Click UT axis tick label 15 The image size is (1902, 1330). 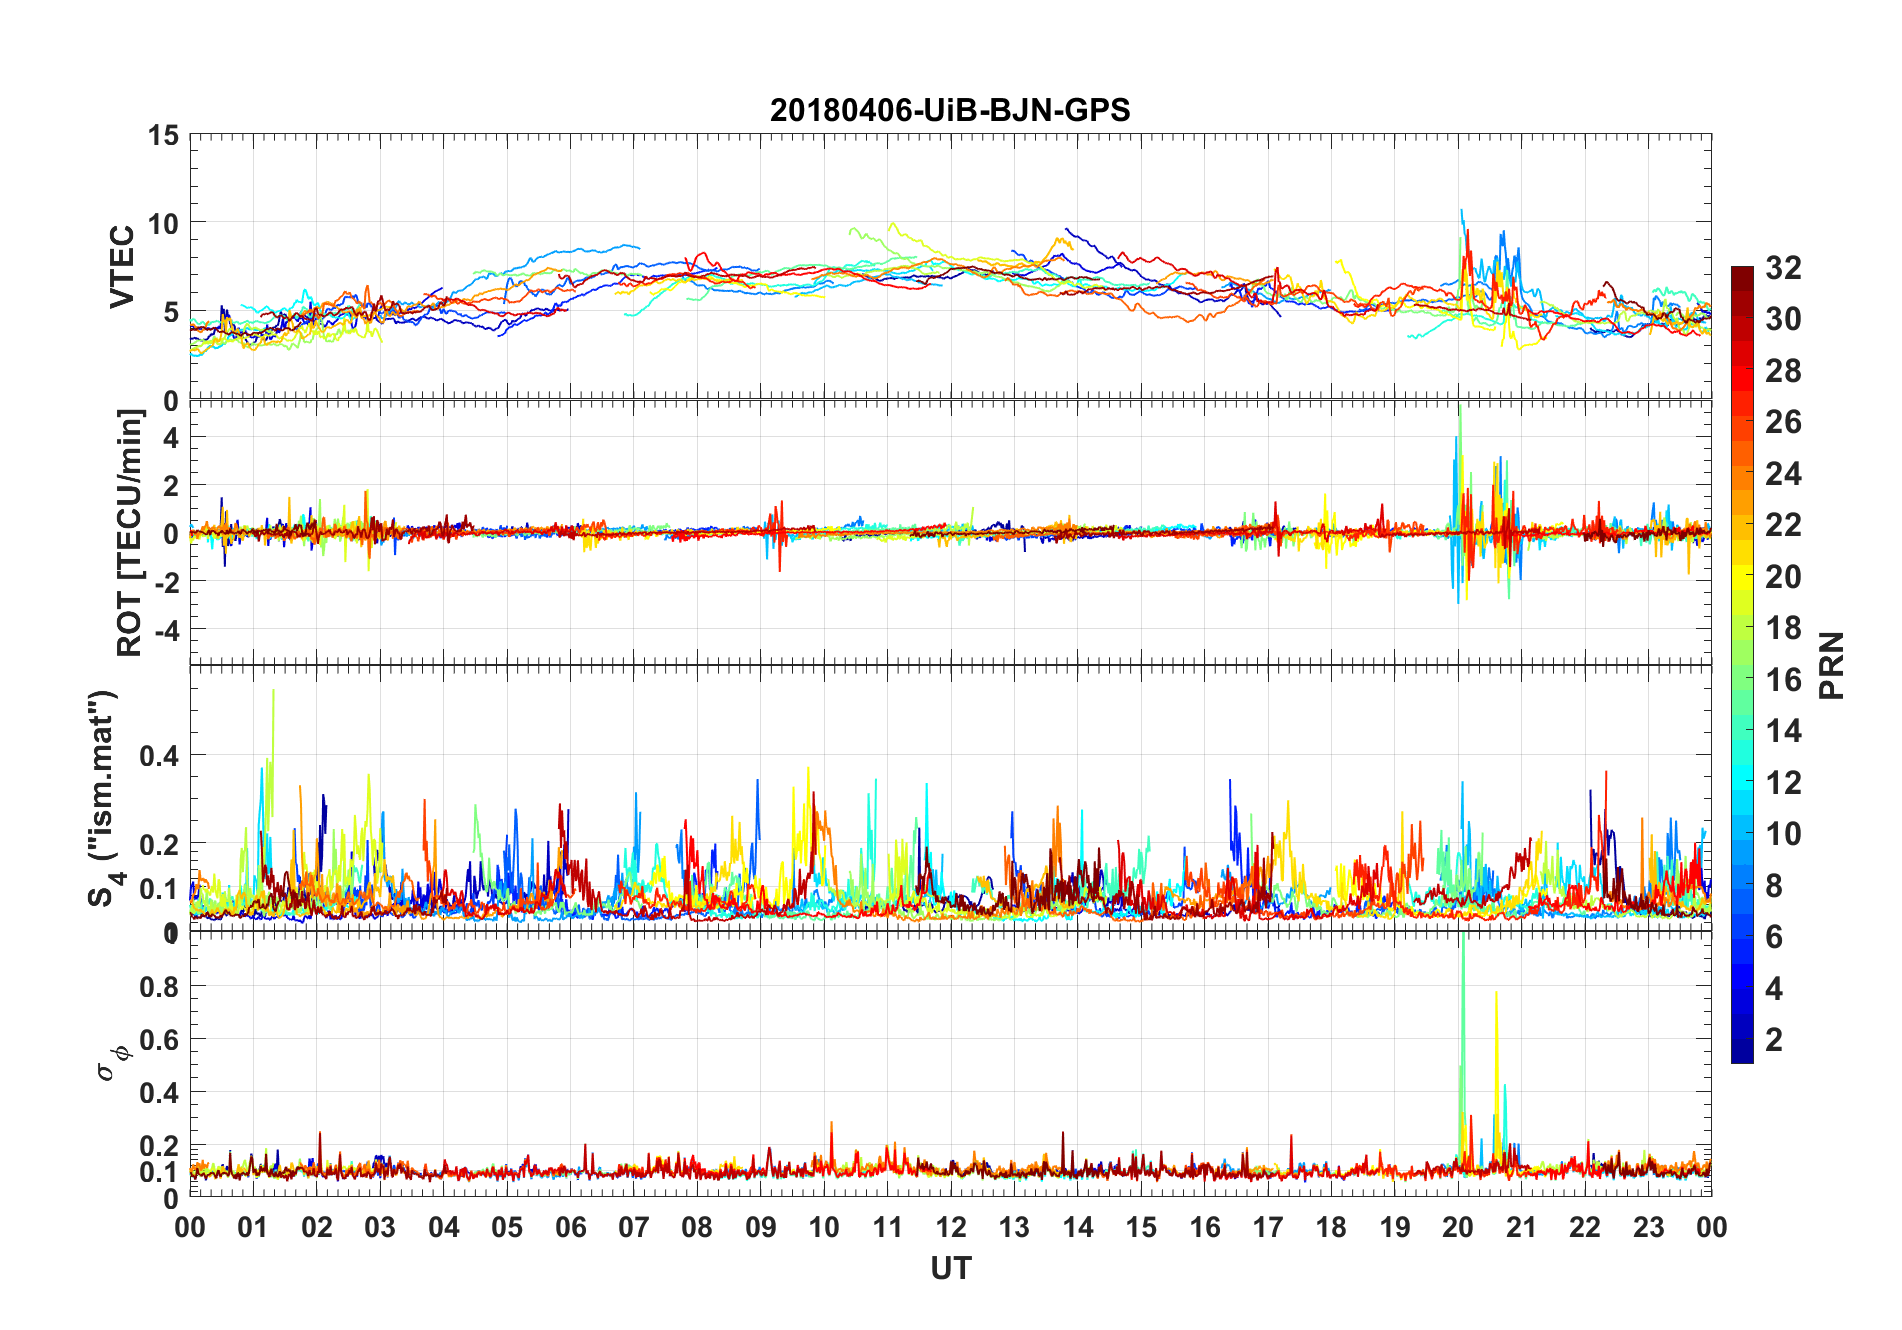click(1141, 1227)
